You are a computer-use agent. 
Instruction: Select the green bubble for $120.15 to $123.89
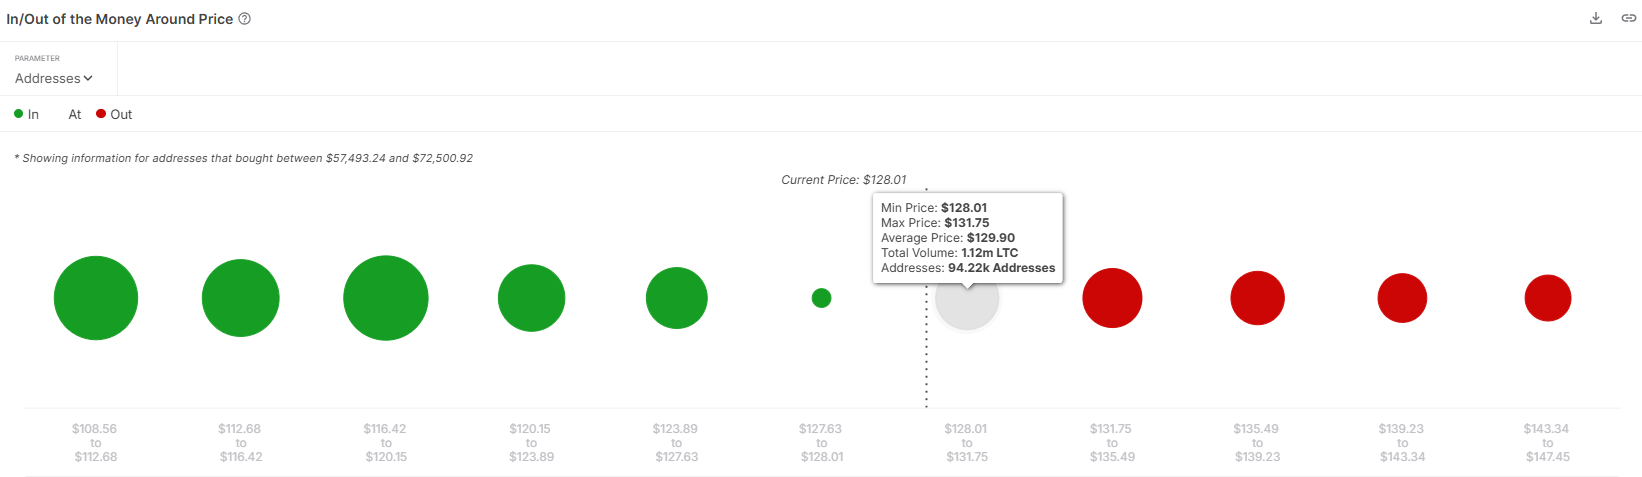point(531,298)
